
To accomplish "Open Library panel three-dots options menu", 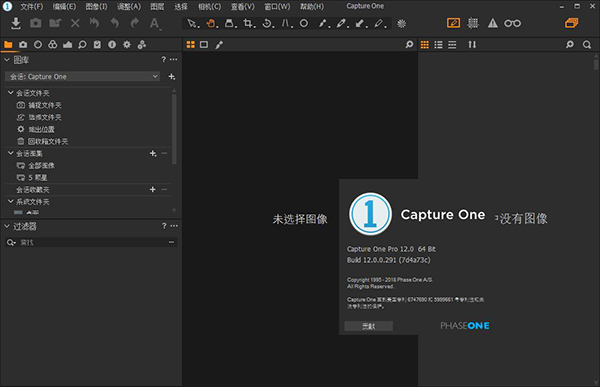I will tap(174, 59).
